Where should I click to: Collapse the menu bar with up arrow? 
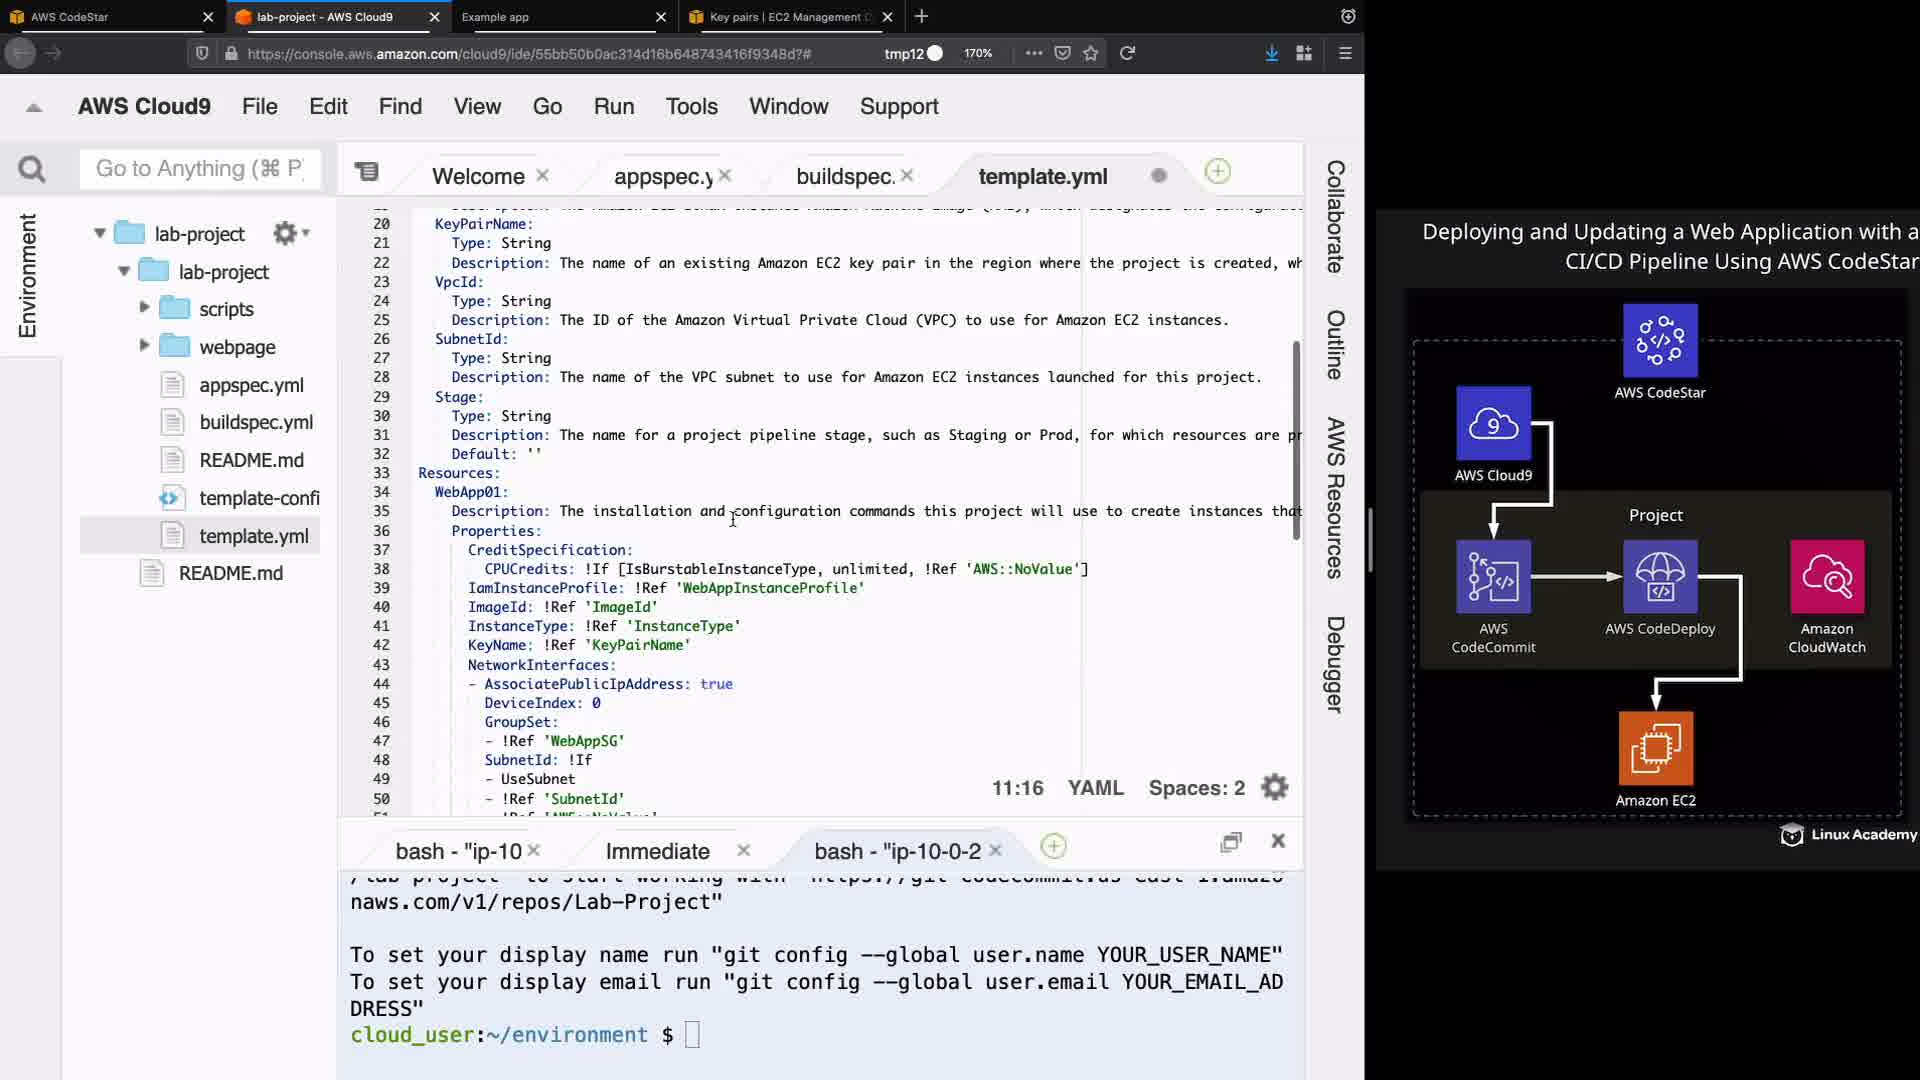tap(34, 107)
